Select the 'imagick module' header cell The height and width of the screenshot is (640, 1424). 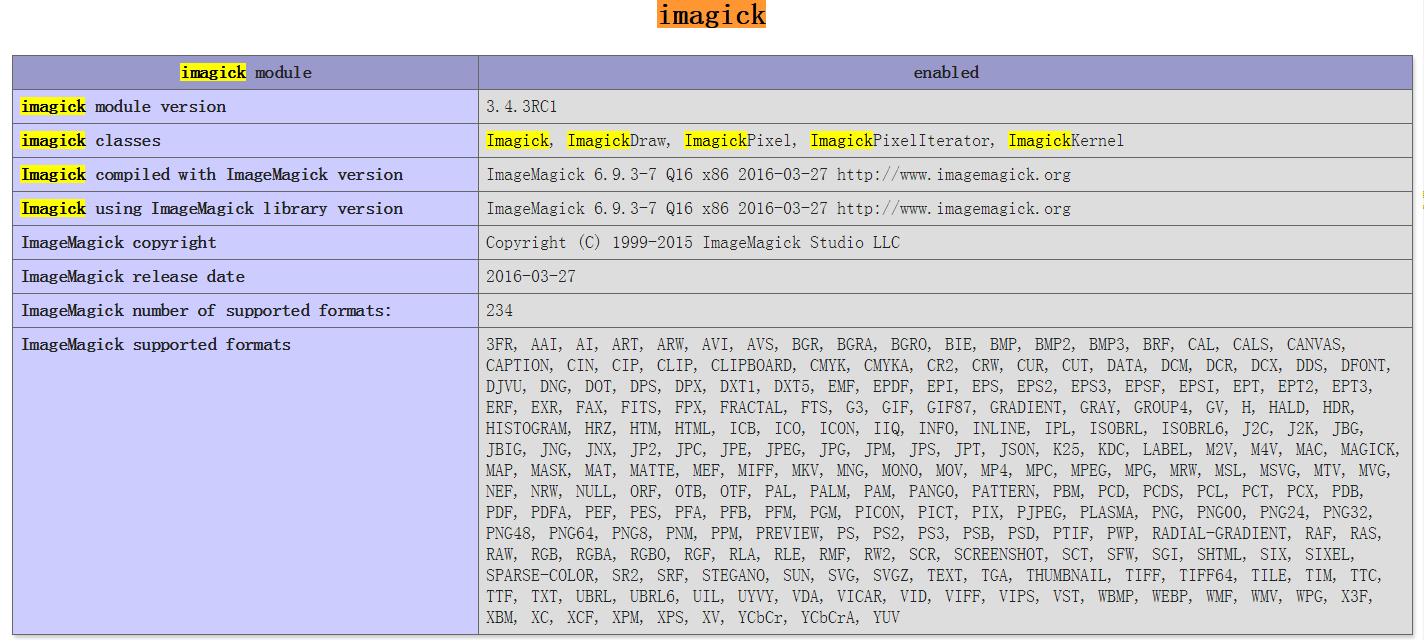tap(246, 72)
